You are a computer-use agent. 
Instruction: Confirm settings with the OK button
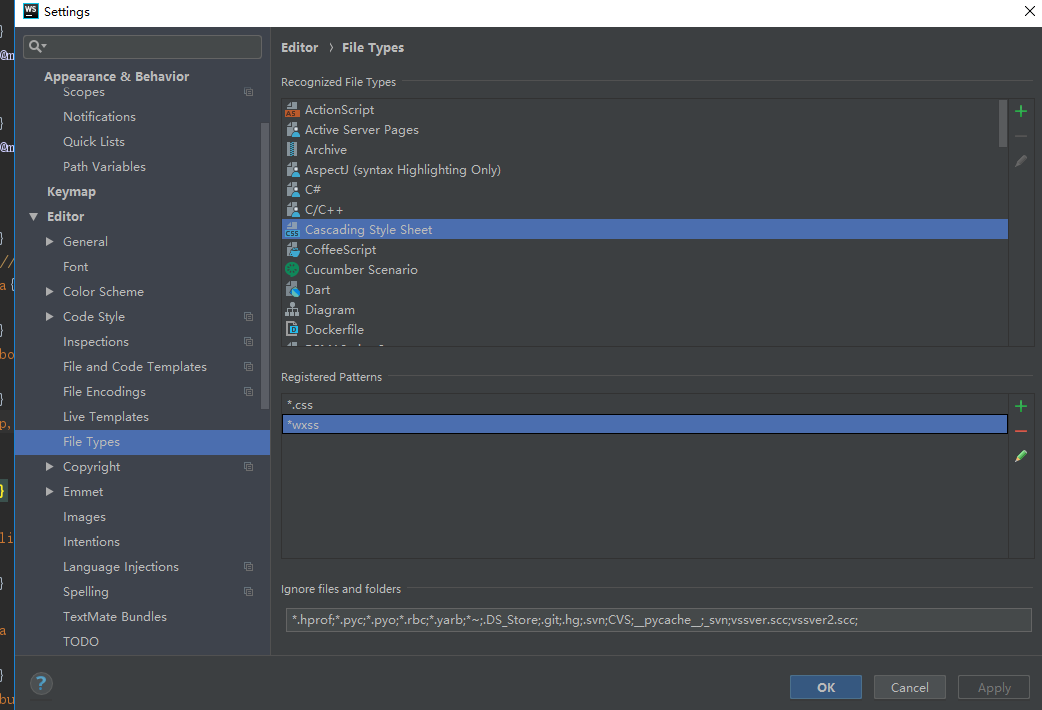pyautogui.click(x=825, y=687)
